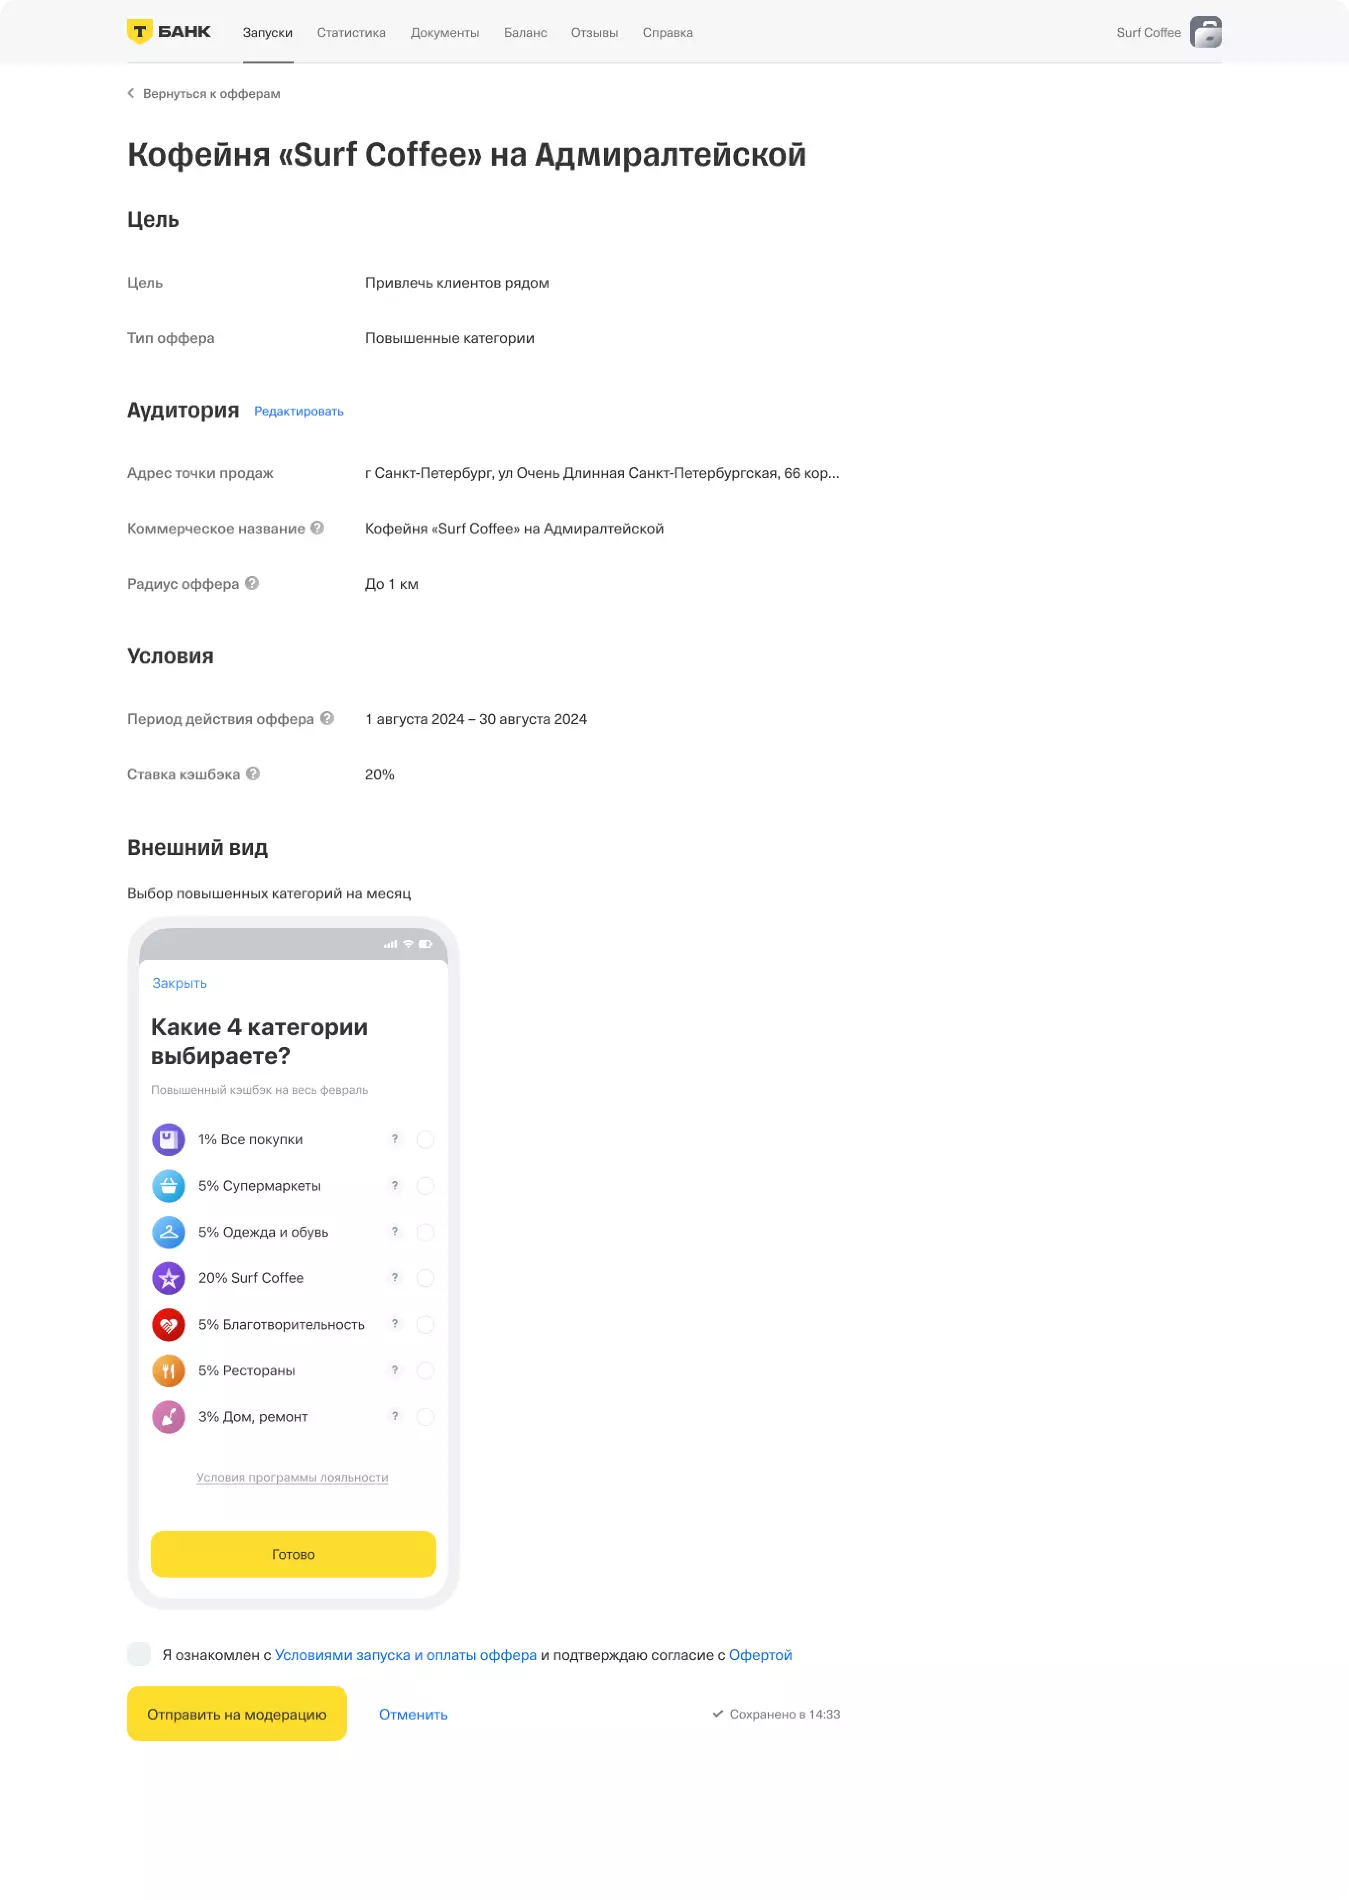Click the T-Bank logo
This screenshot has height=1900, width=1349.
[x=168, y=32]
